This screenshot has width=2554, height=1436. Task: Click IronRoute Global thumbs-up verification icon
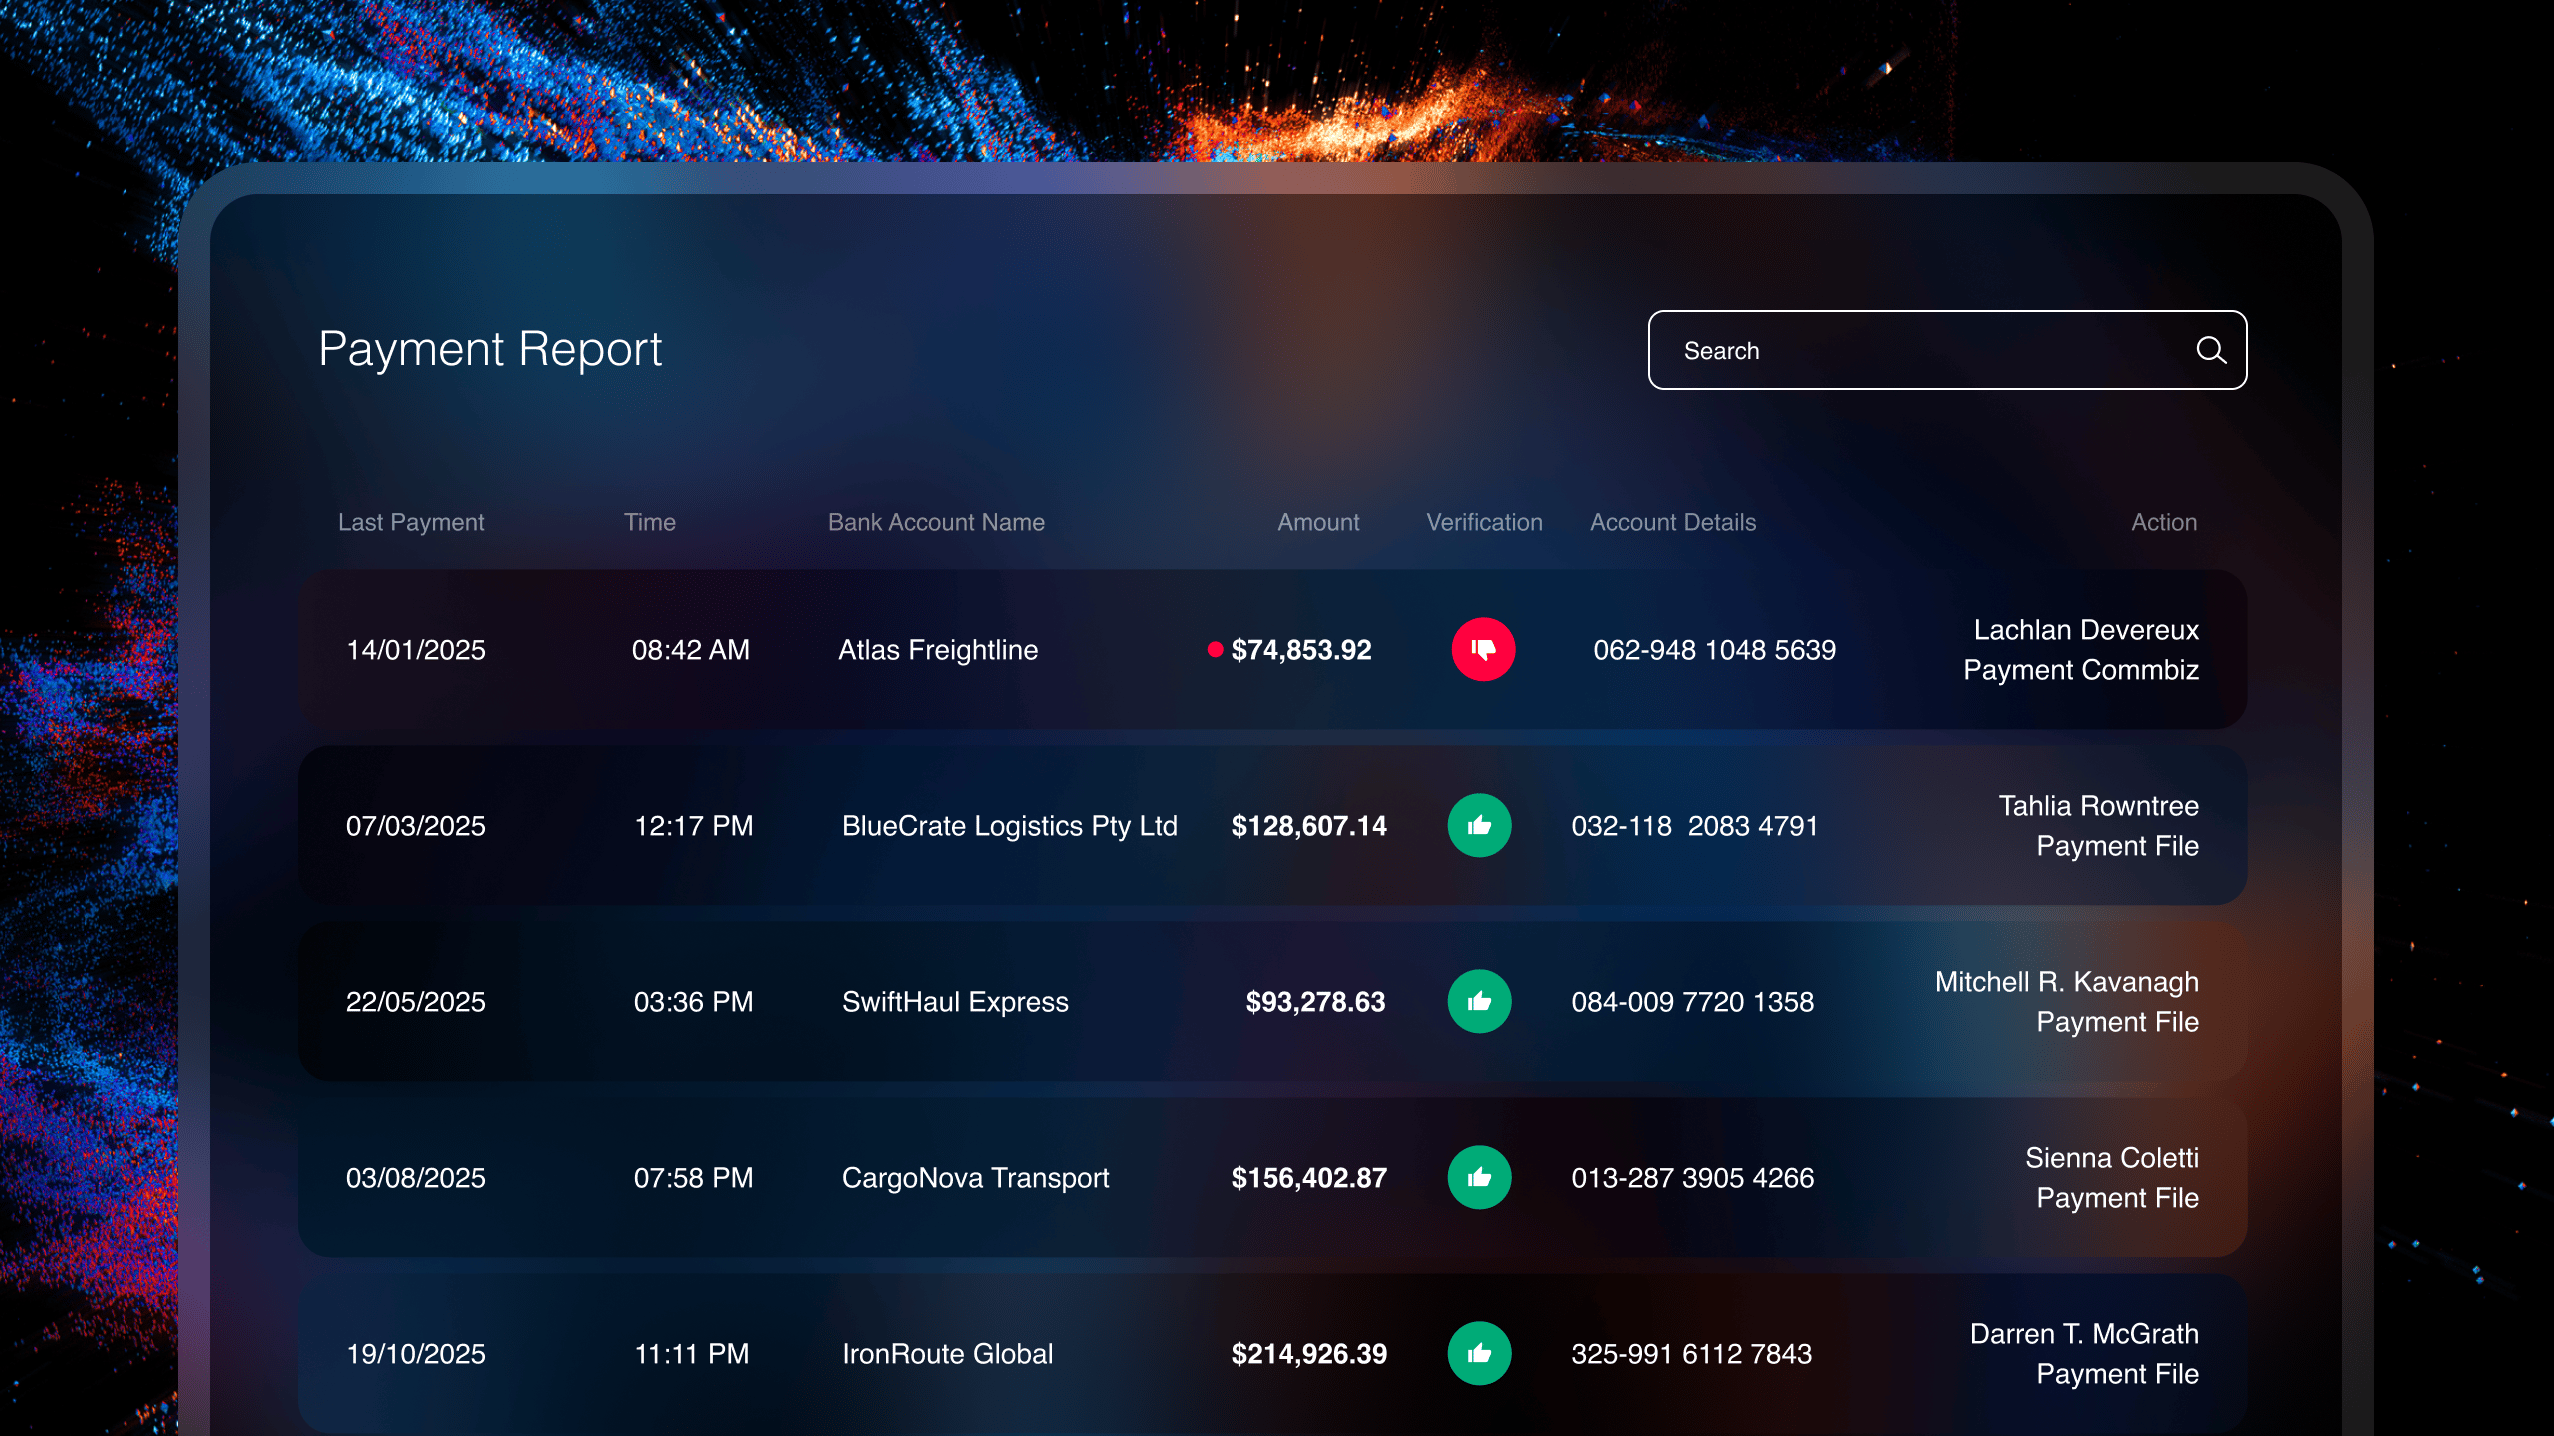pyautogui.click(x=1479, y=1354)
